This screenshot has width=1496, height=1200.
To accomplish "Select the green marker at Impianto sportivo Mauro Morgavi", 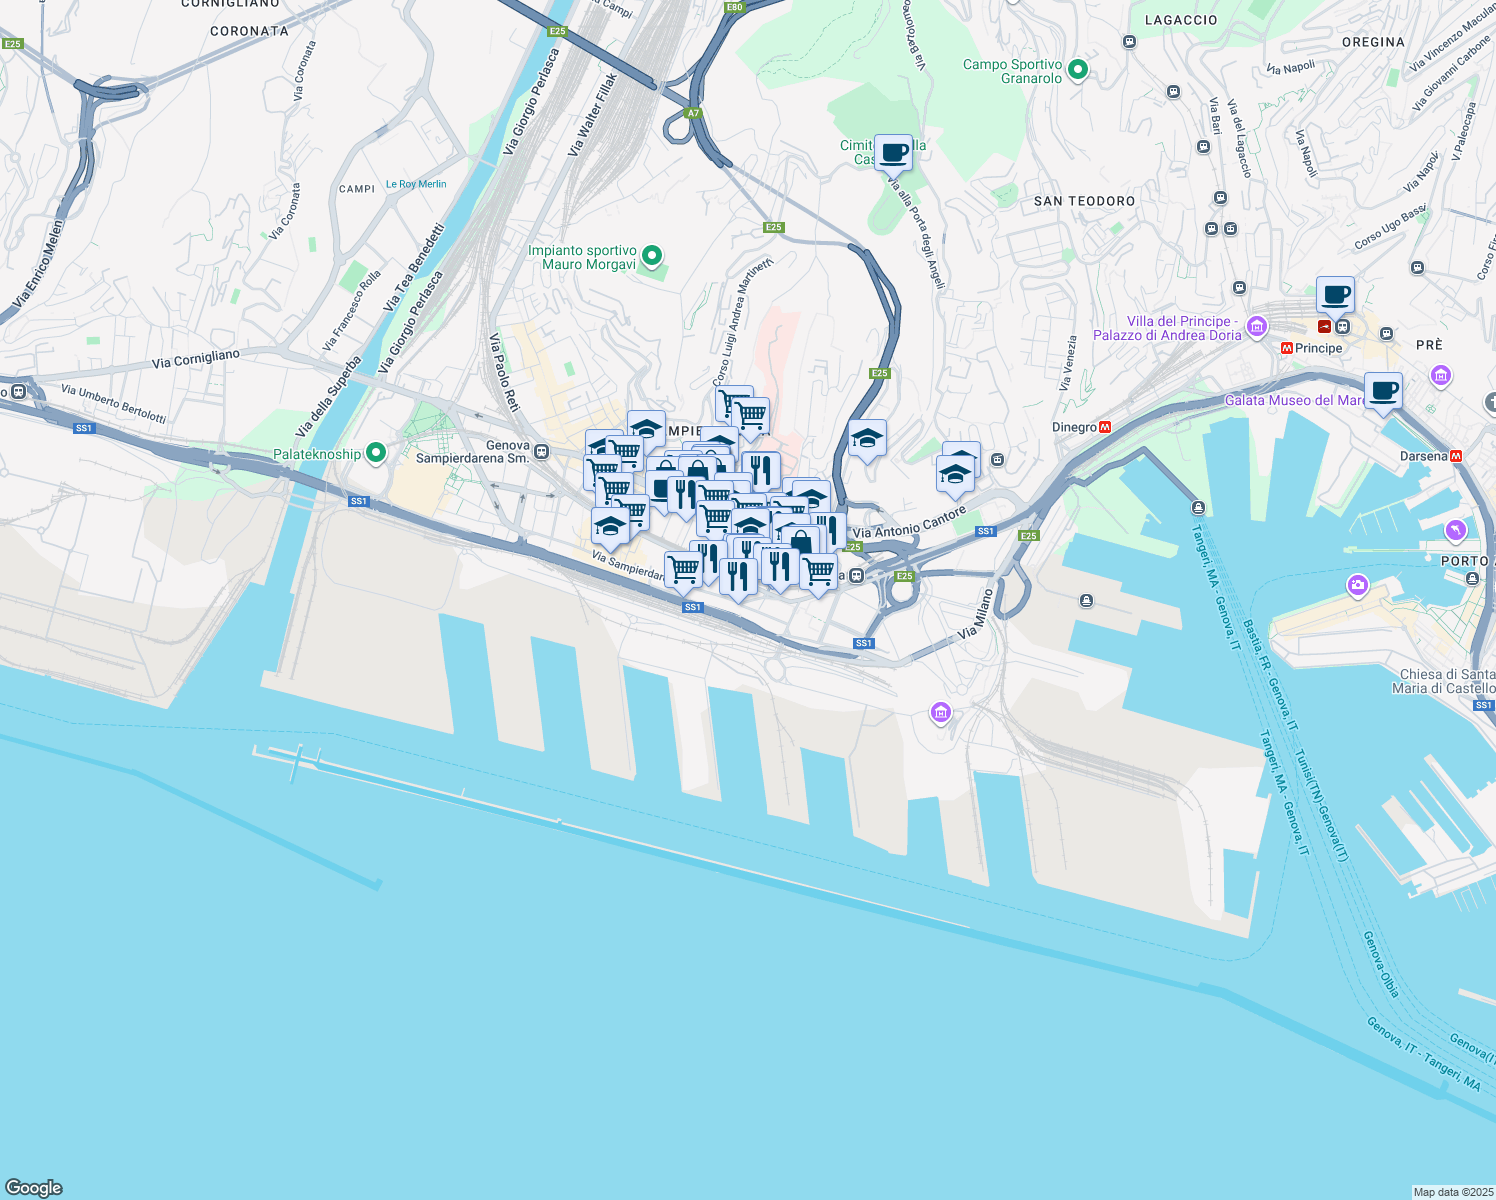I will point(652,256).
